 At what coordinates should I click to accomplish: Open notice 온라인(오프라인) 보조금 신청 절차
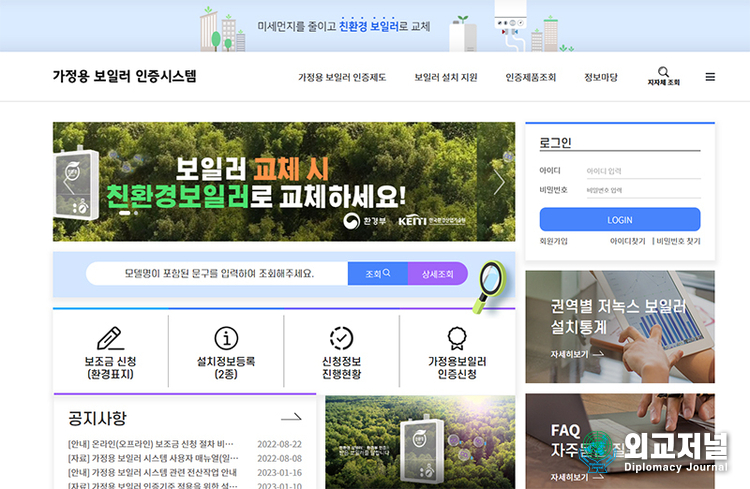(x=151, y=444)
